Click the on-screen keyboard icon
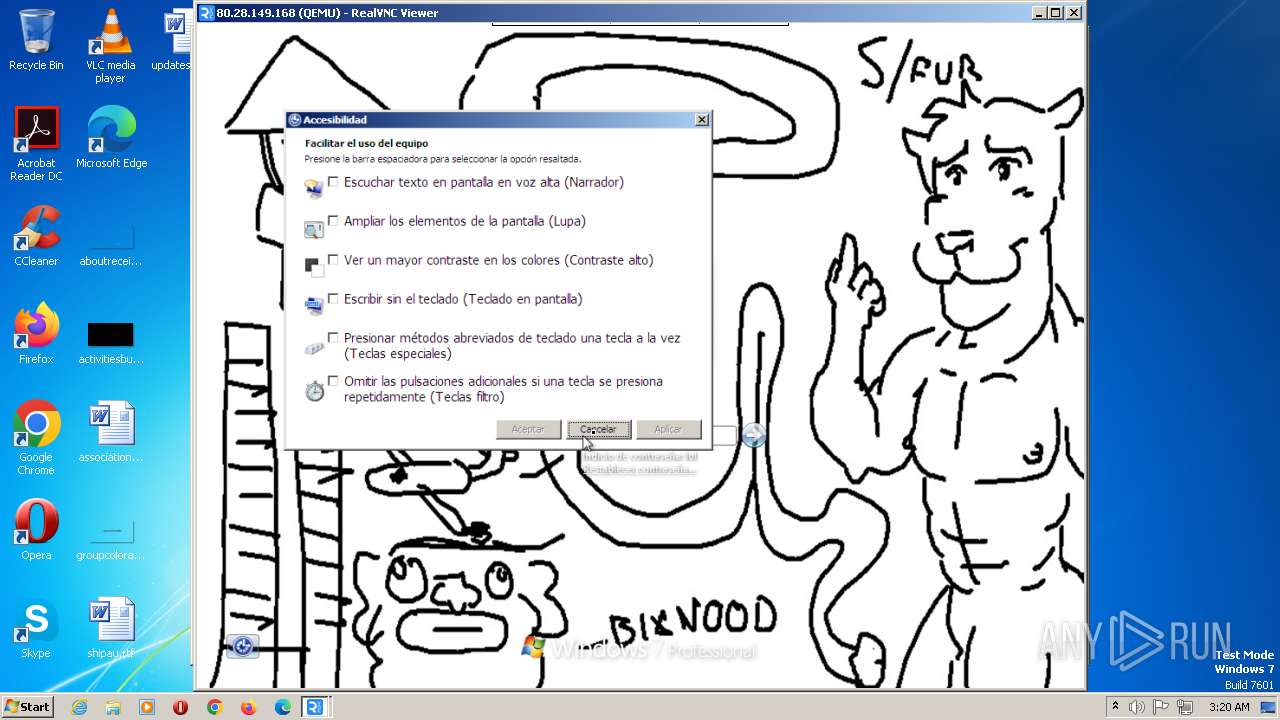The height and width of the screenshot is (720, 1280). click(314, 305)
